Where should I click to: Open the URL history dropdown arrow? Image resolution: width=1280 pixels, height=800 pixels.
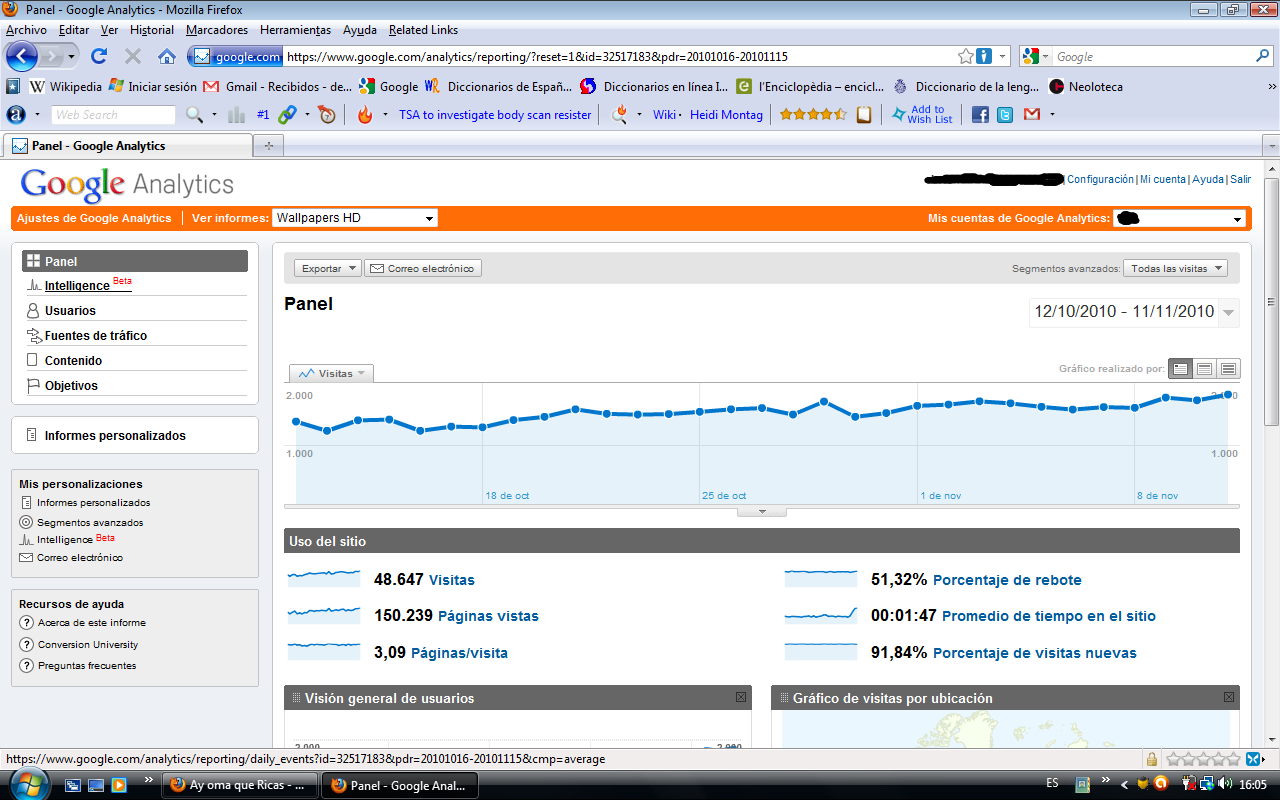[x=1003, y=57]
